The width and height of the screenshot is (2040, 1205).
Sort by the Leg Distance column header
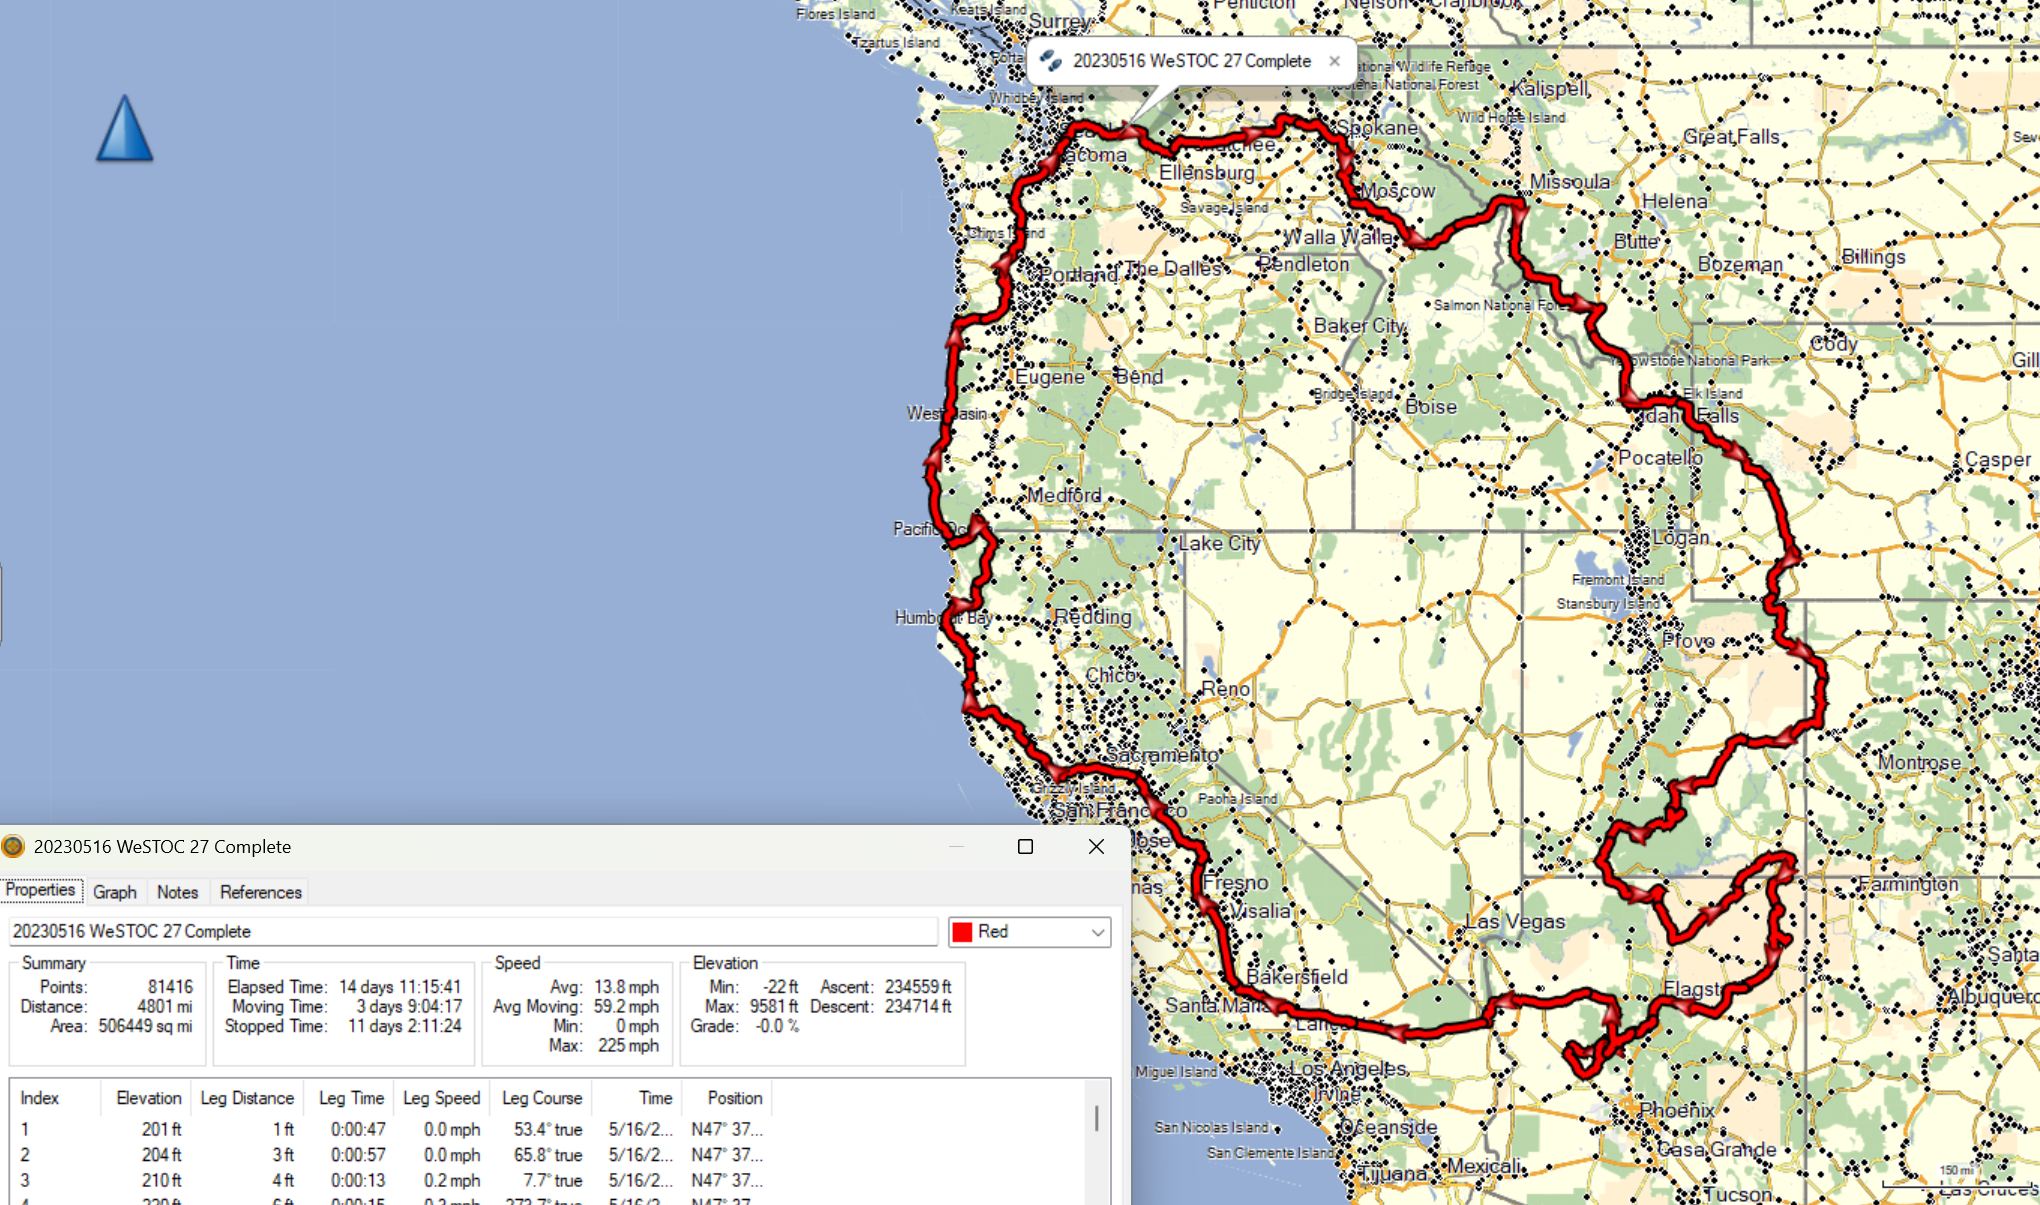(x=247, y=1098)
